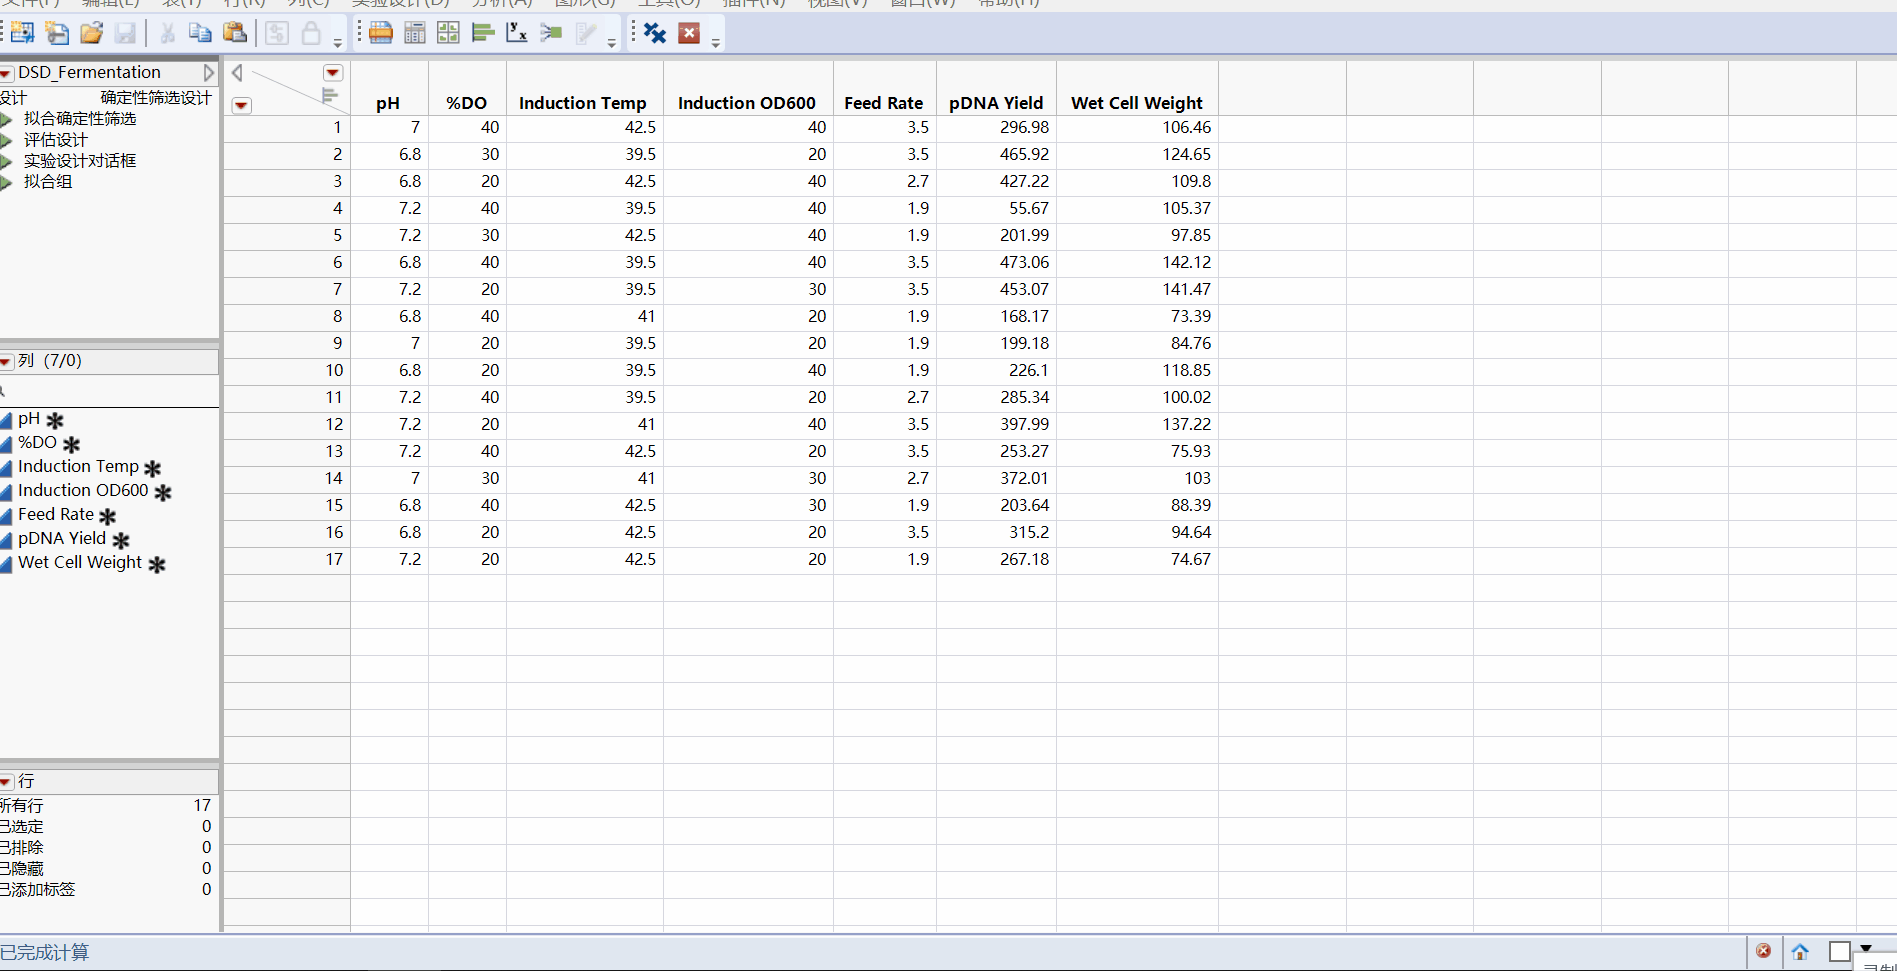Select %DO in the columns list
The width and height of the screenshot is (1897, 971).
37,443
